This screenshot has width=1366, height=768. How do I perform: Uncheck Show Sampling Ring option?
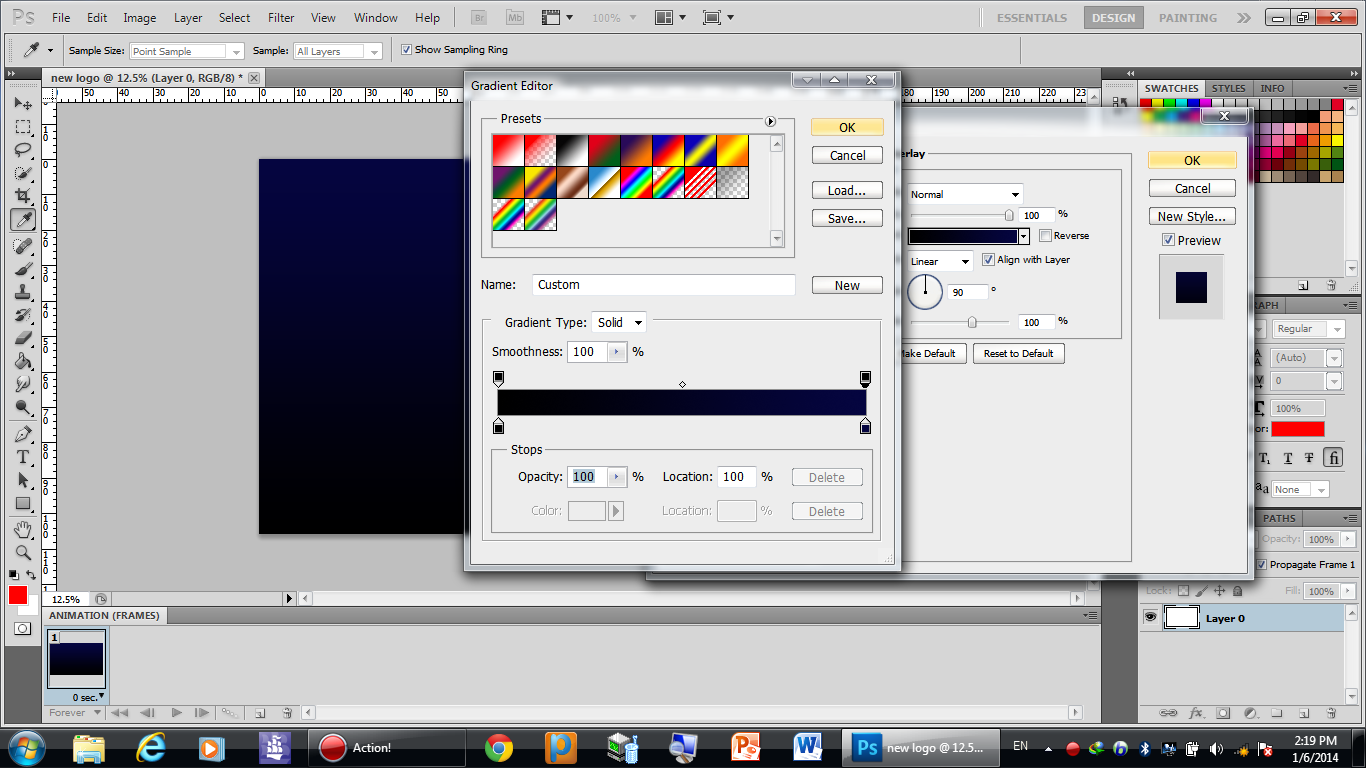[x=406, y=50]
